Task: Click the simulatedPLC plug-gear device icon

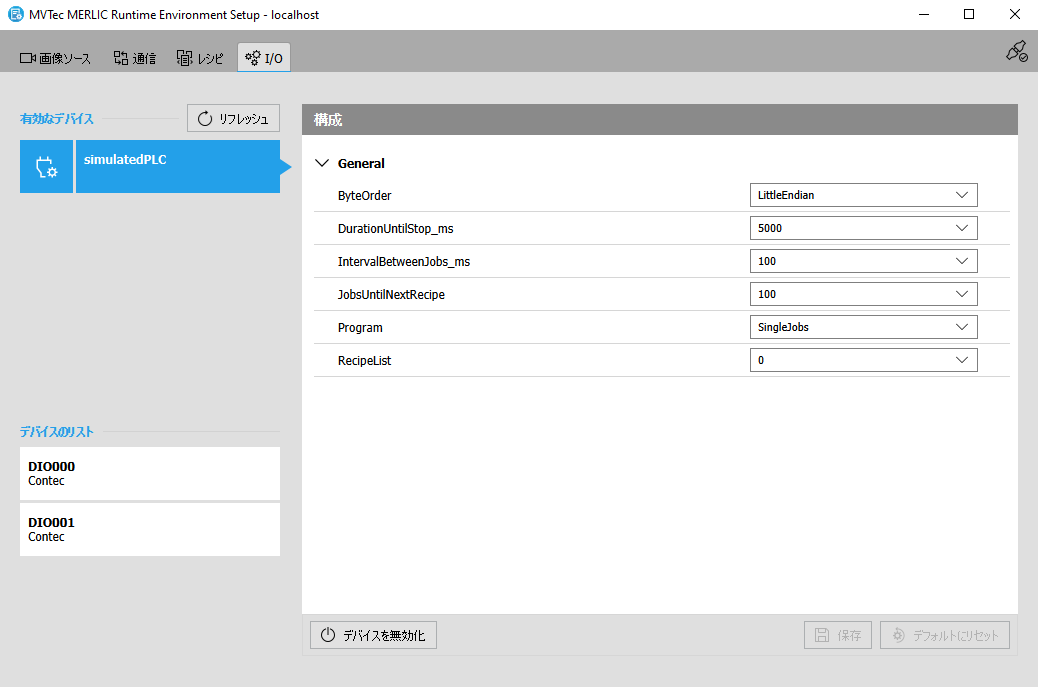Action: (x=46, y=167)
